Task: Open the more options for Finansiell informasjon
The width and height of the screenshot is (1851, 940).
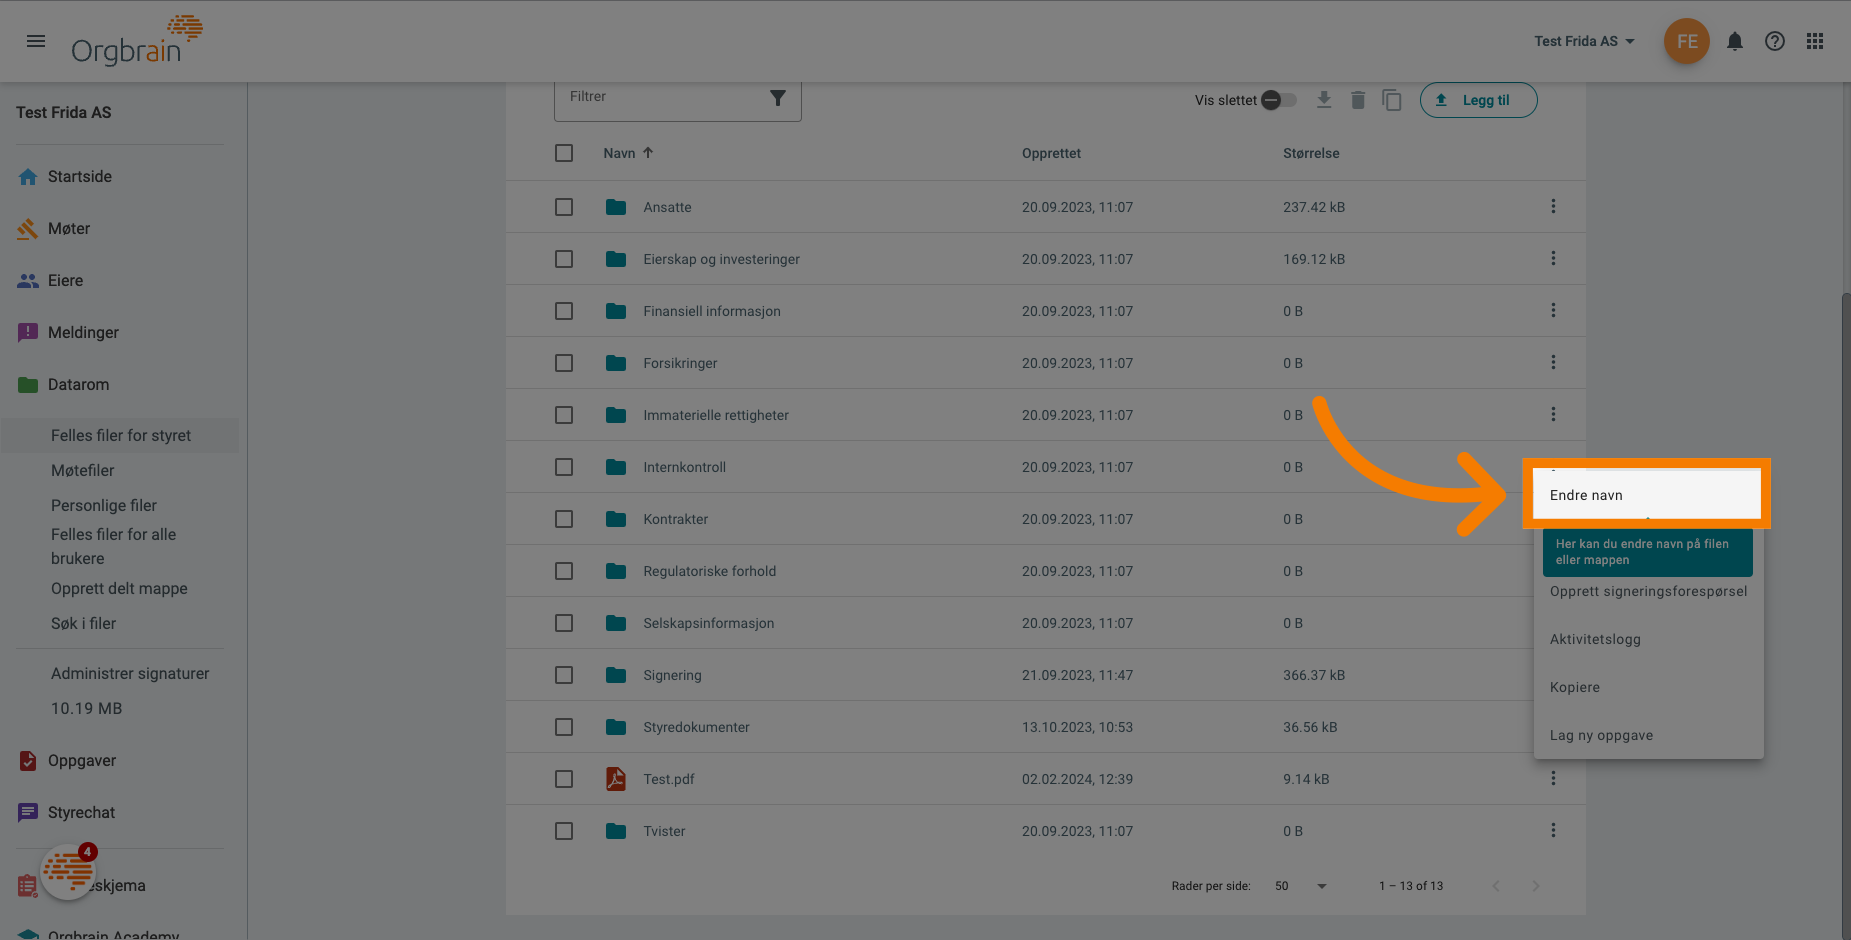Action: (x=1553, y=311)
